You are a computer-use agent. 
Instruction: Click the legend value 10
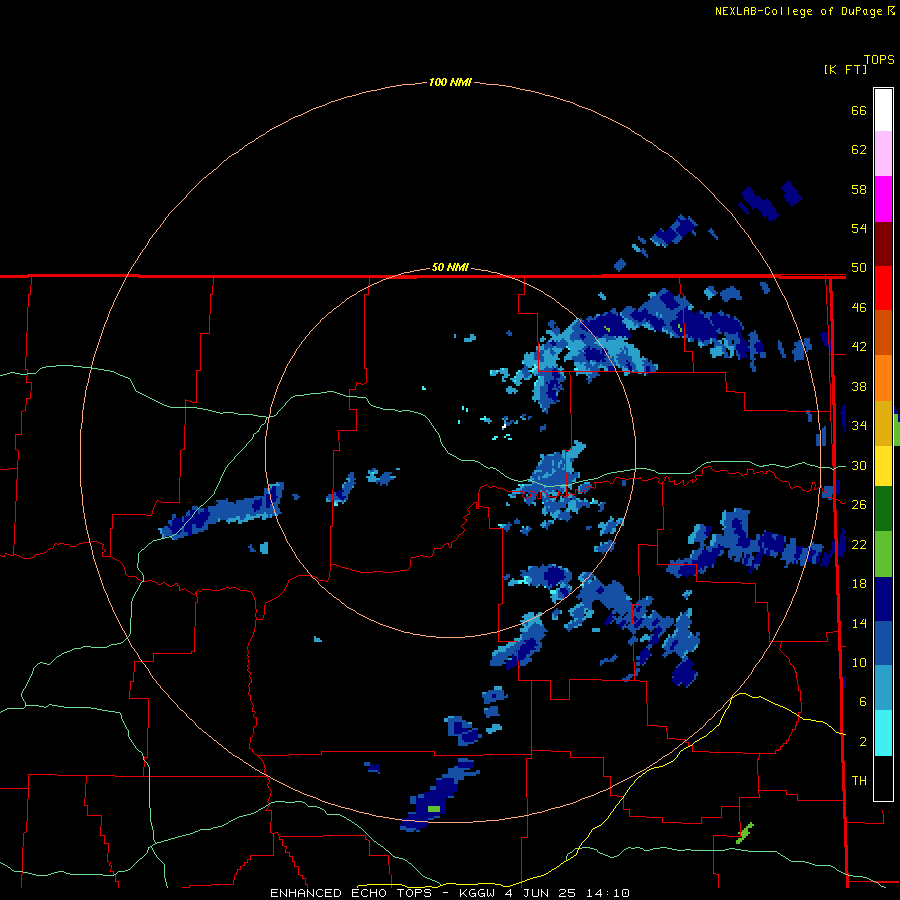859,662
